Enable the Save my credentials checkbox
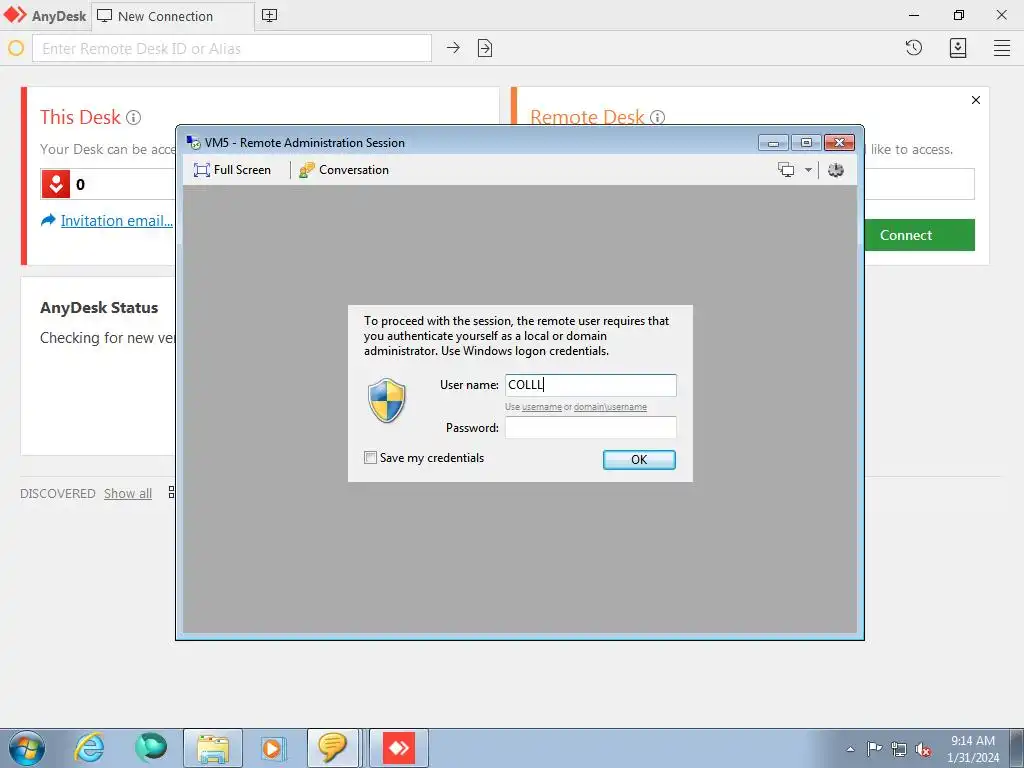The image size is (1024, 768). pos(370,458)
